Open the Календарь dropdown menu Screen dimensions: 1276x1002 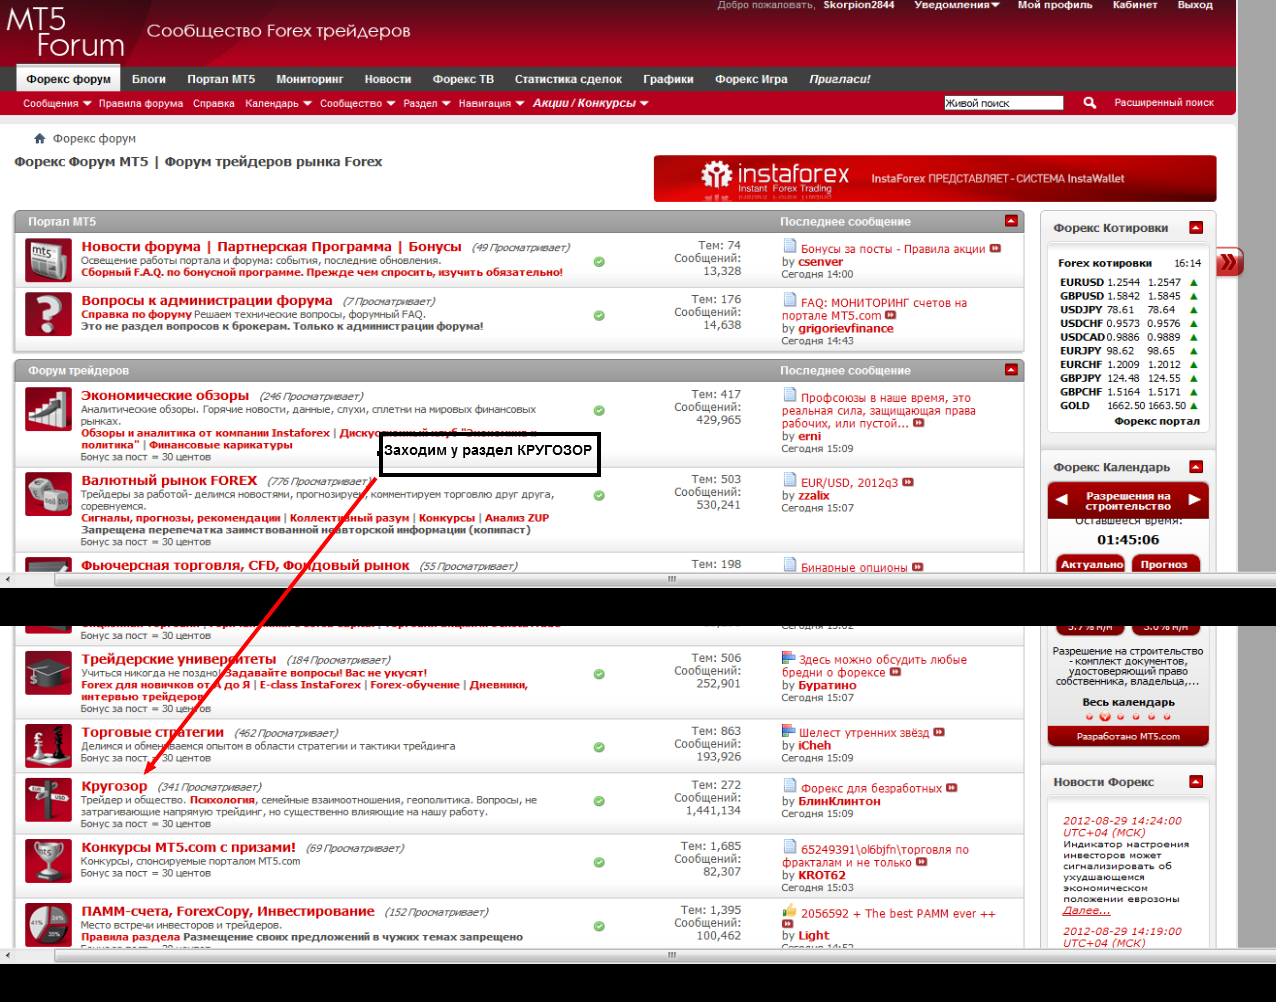278,103
